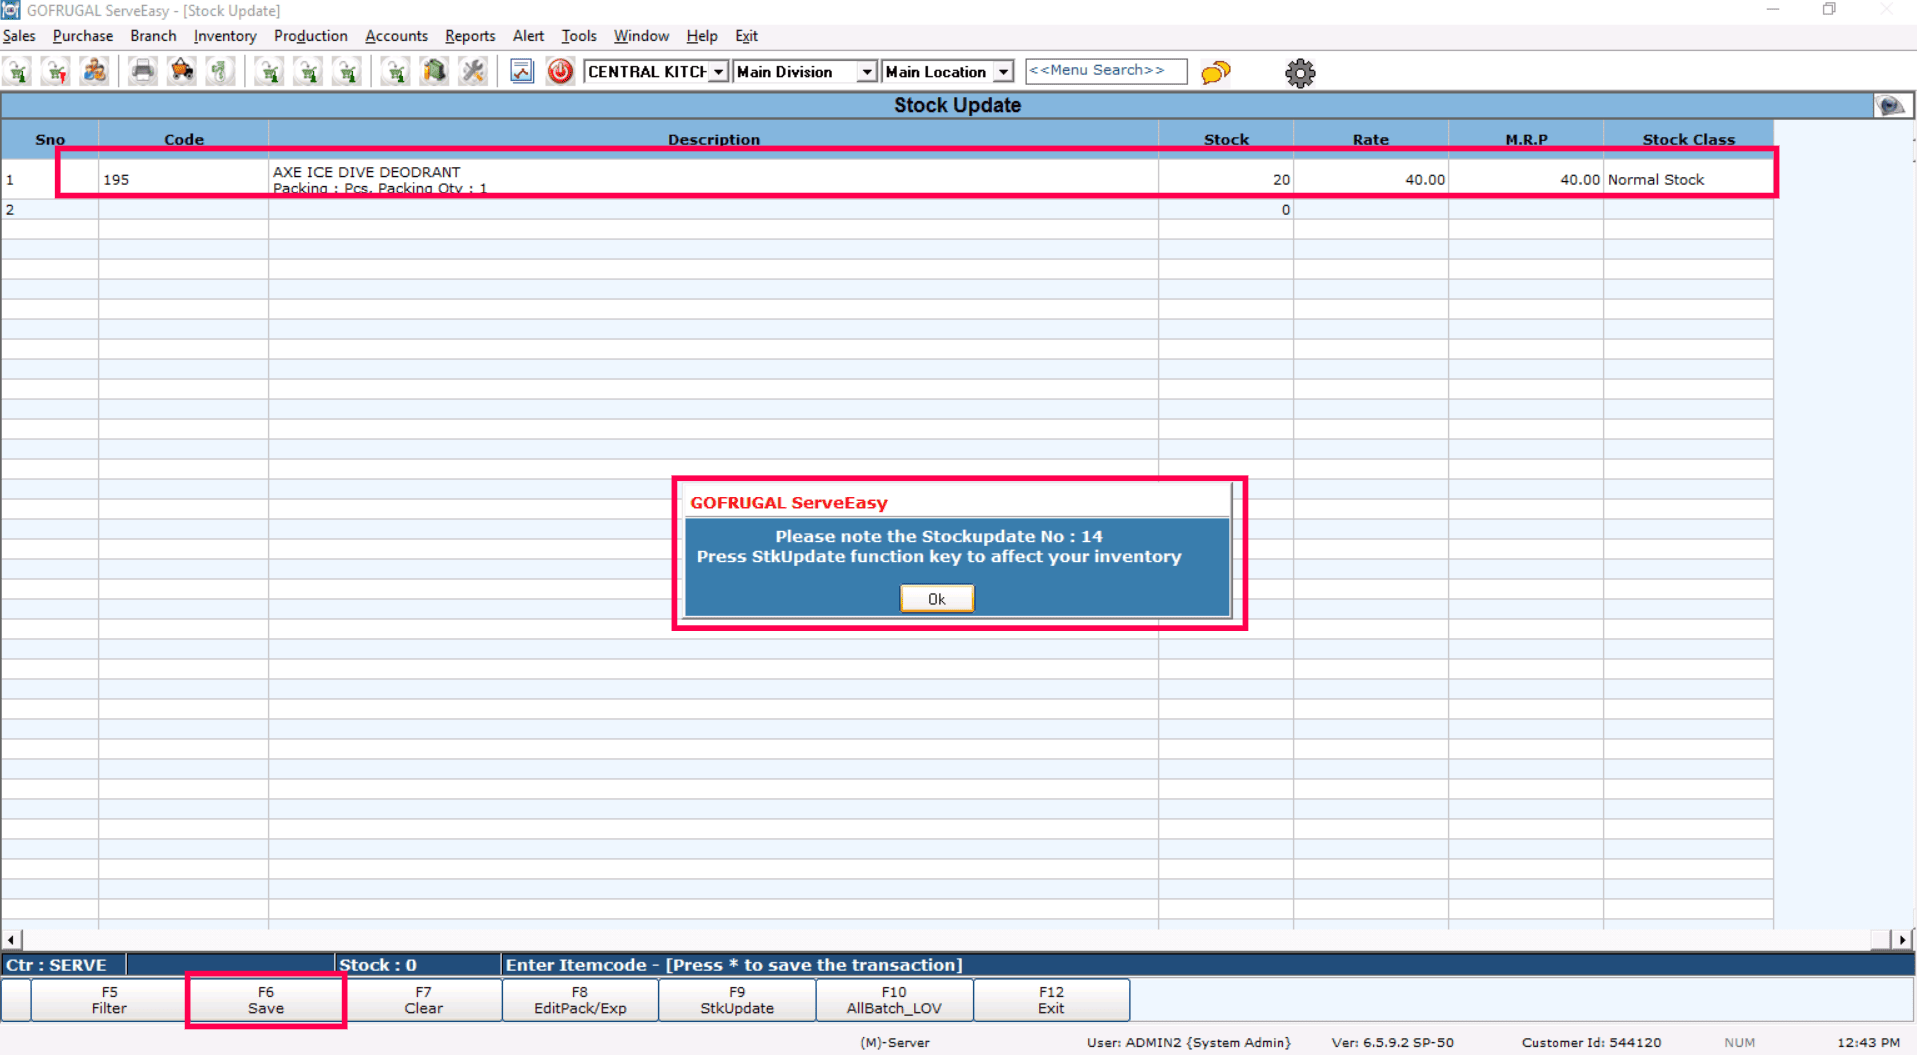Open the Help menu
This screenshot has height=1055, width=1917.
coord(702,36)
